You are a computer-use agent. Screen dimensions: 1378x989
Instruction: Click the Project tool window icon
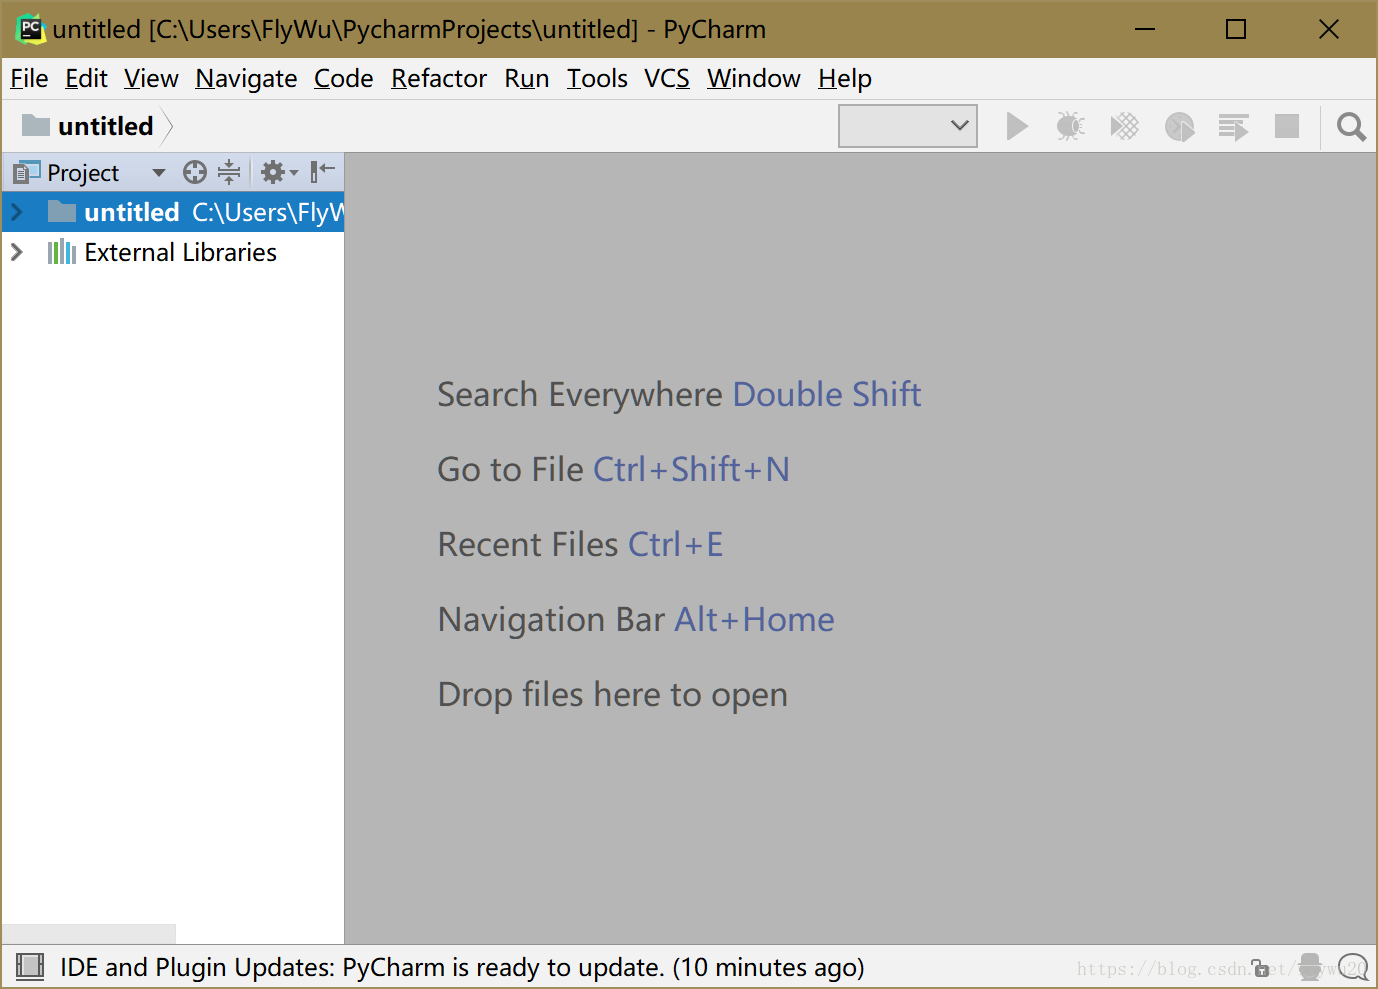point(26,173)
